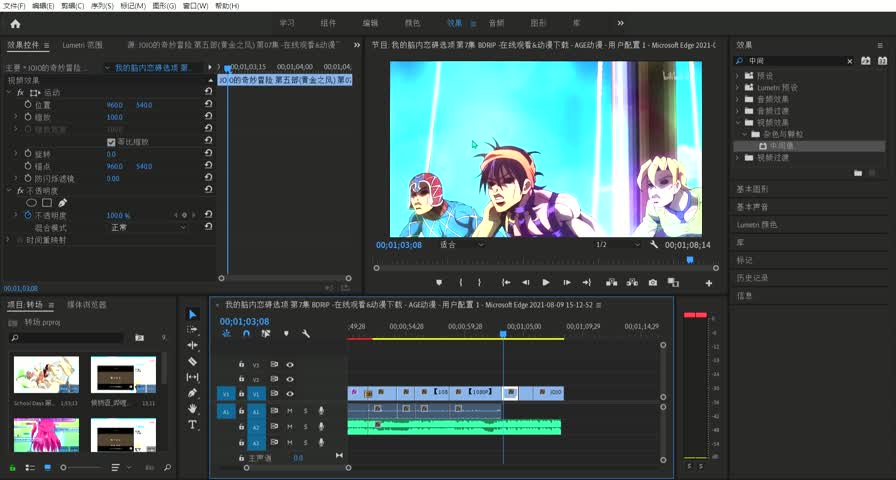
Task: Select the Hand tool
Action: 193,409
